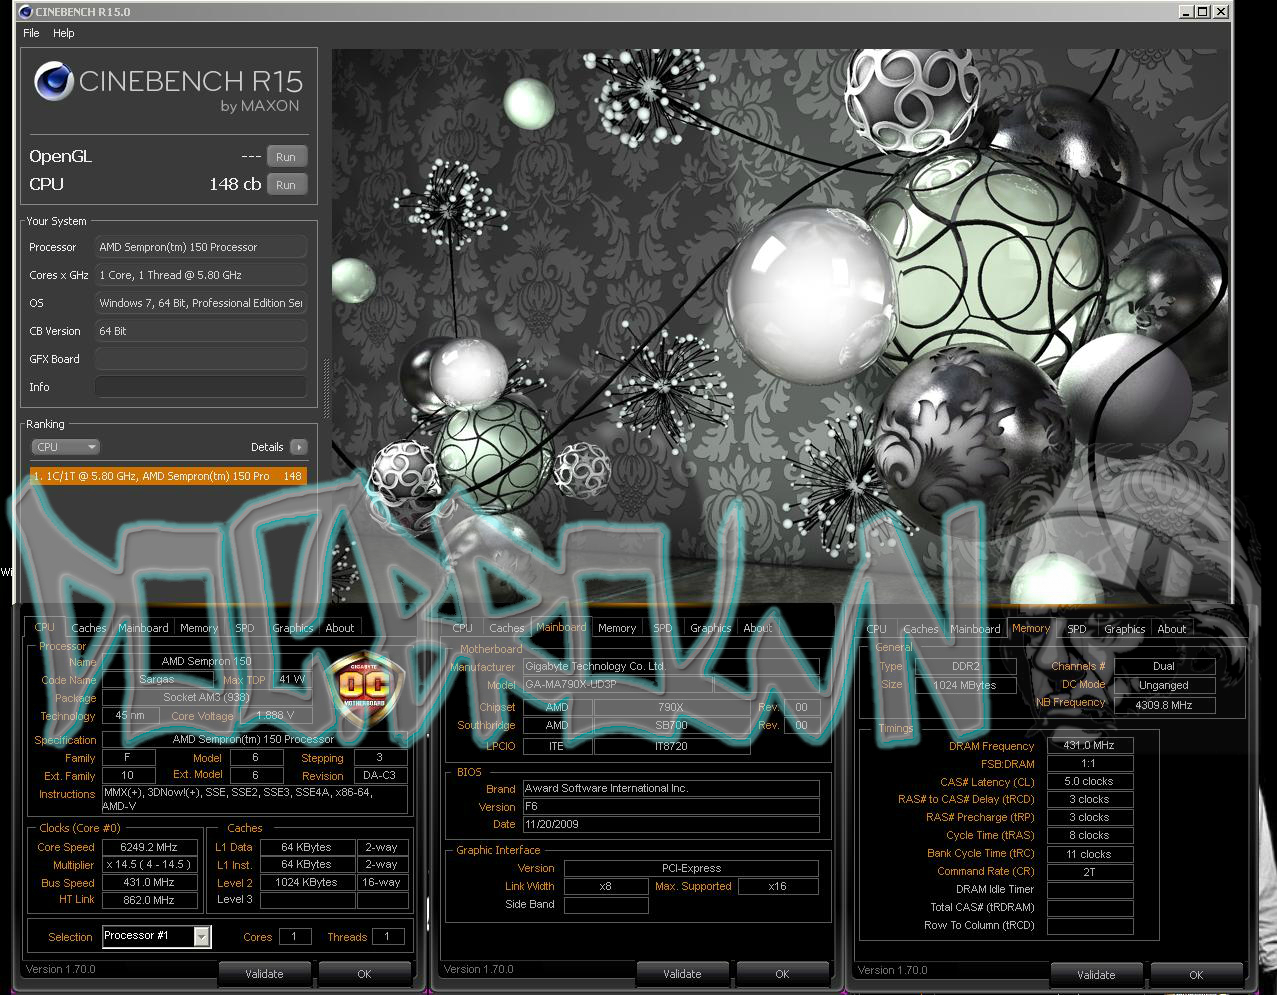1277x995 pixels.
Task: Open SPD tab in Memory CPU-Z window
Action: [1077, 629]
